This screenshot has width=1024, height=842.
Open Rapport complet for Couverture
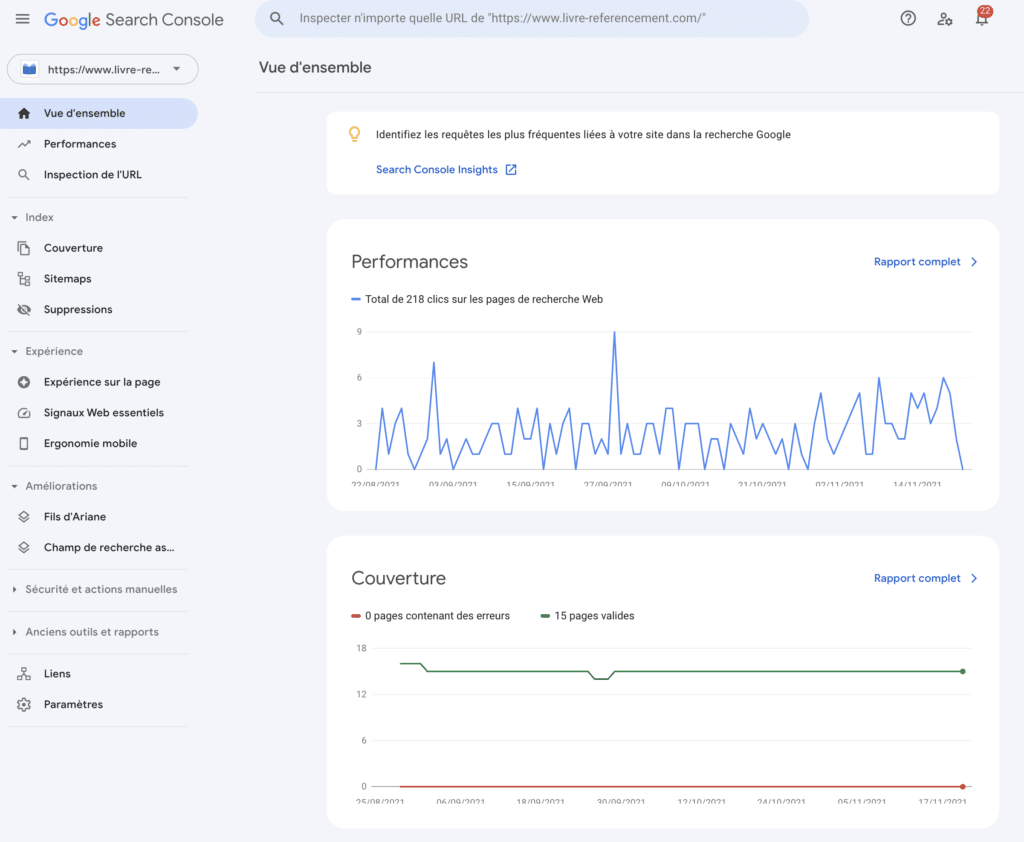point(917,579)
